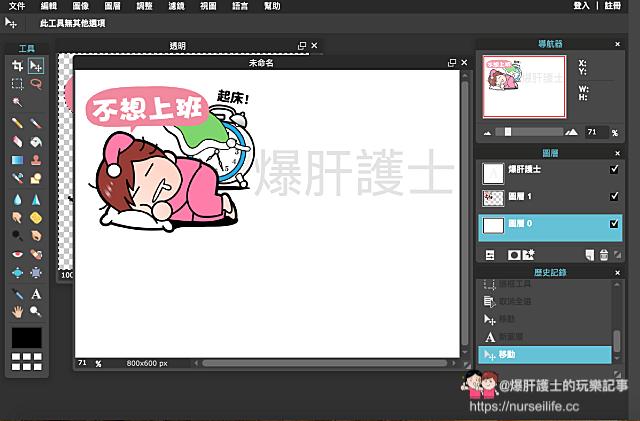Add a layer mask from layers panel

click(513, 255)
